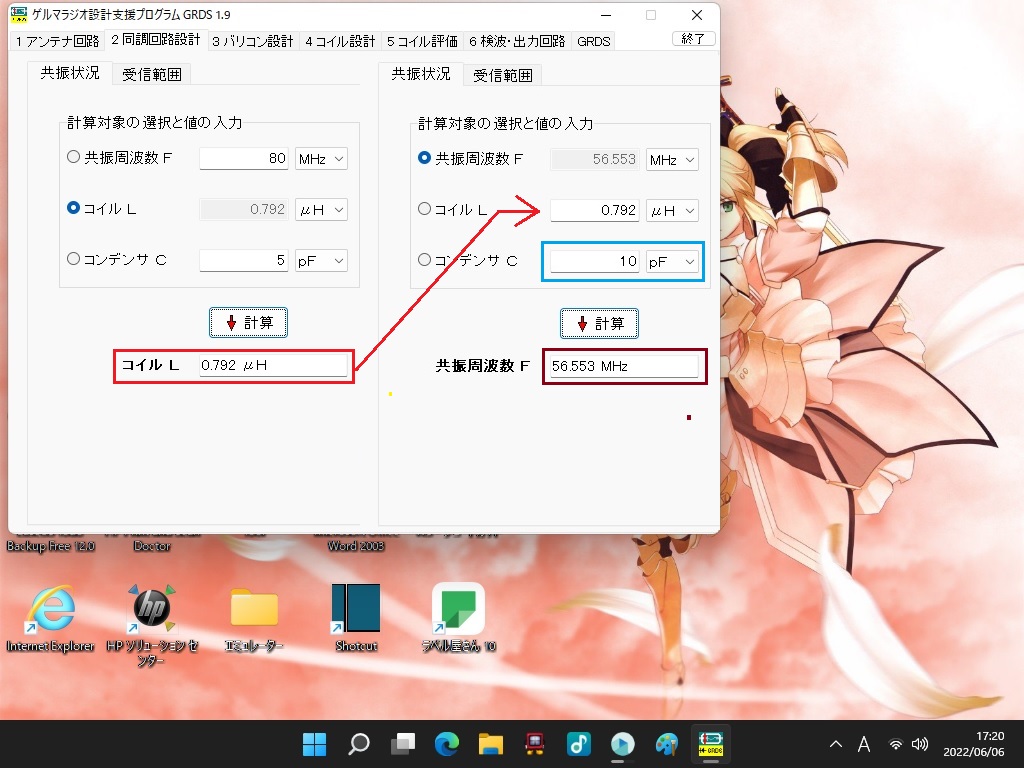This screenshot has width=1024, height=768.
Task: Click the Doctor desktop shortcut label
Action: click(152, 546)
